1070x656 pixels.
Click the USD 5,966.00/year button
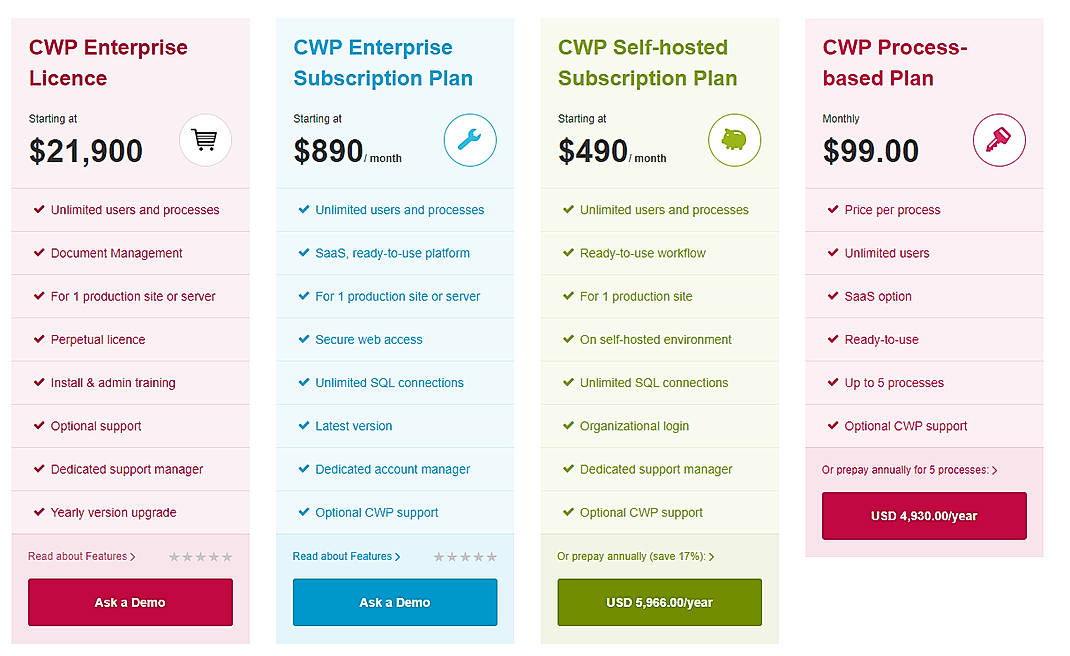[659, 602]
